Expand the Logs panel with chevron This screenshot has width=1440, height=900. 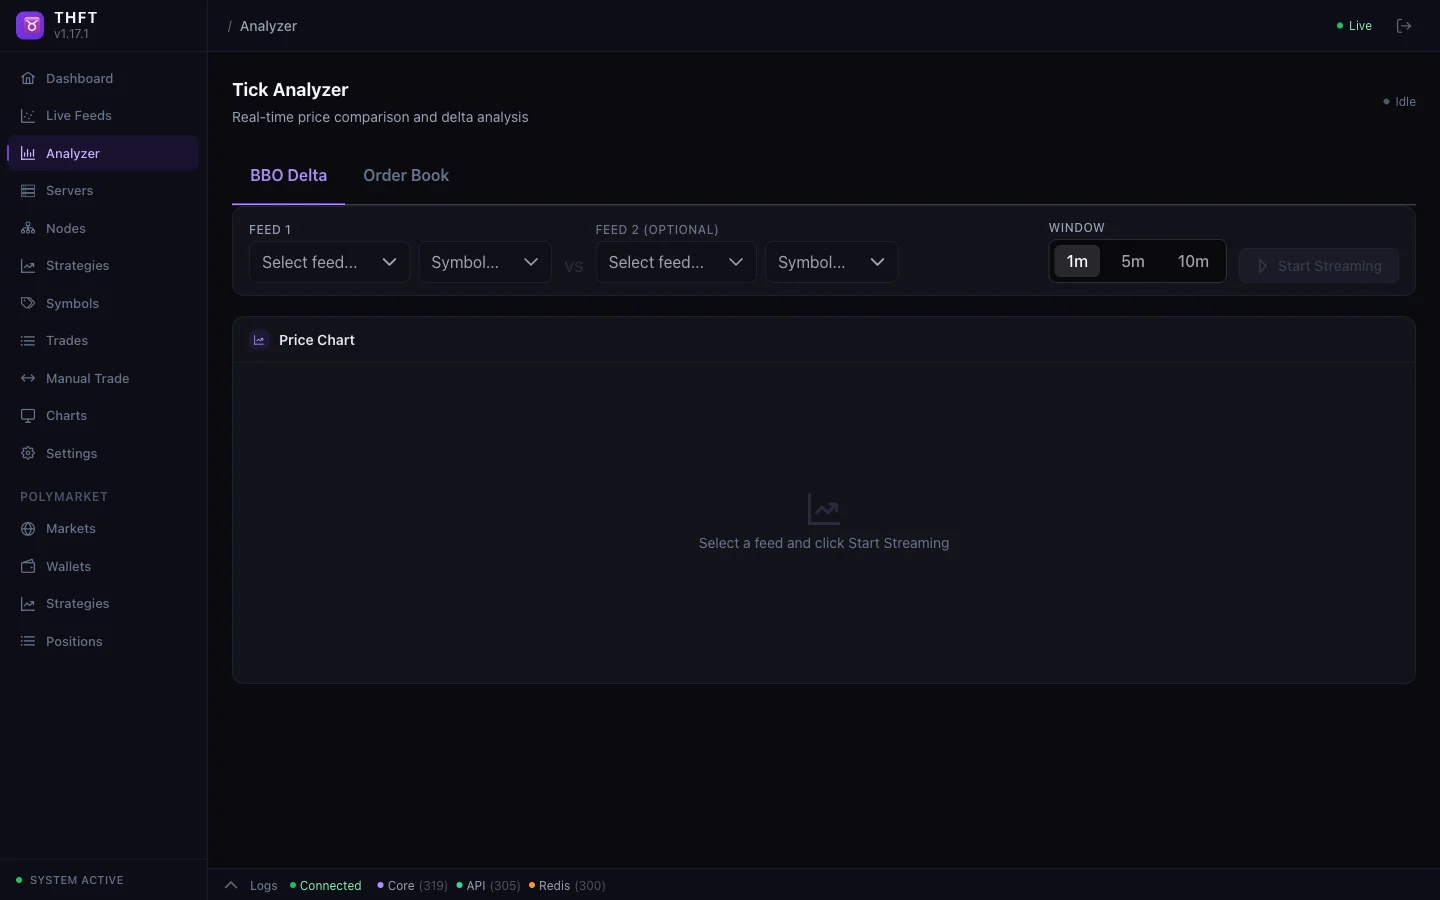[231, 886]
